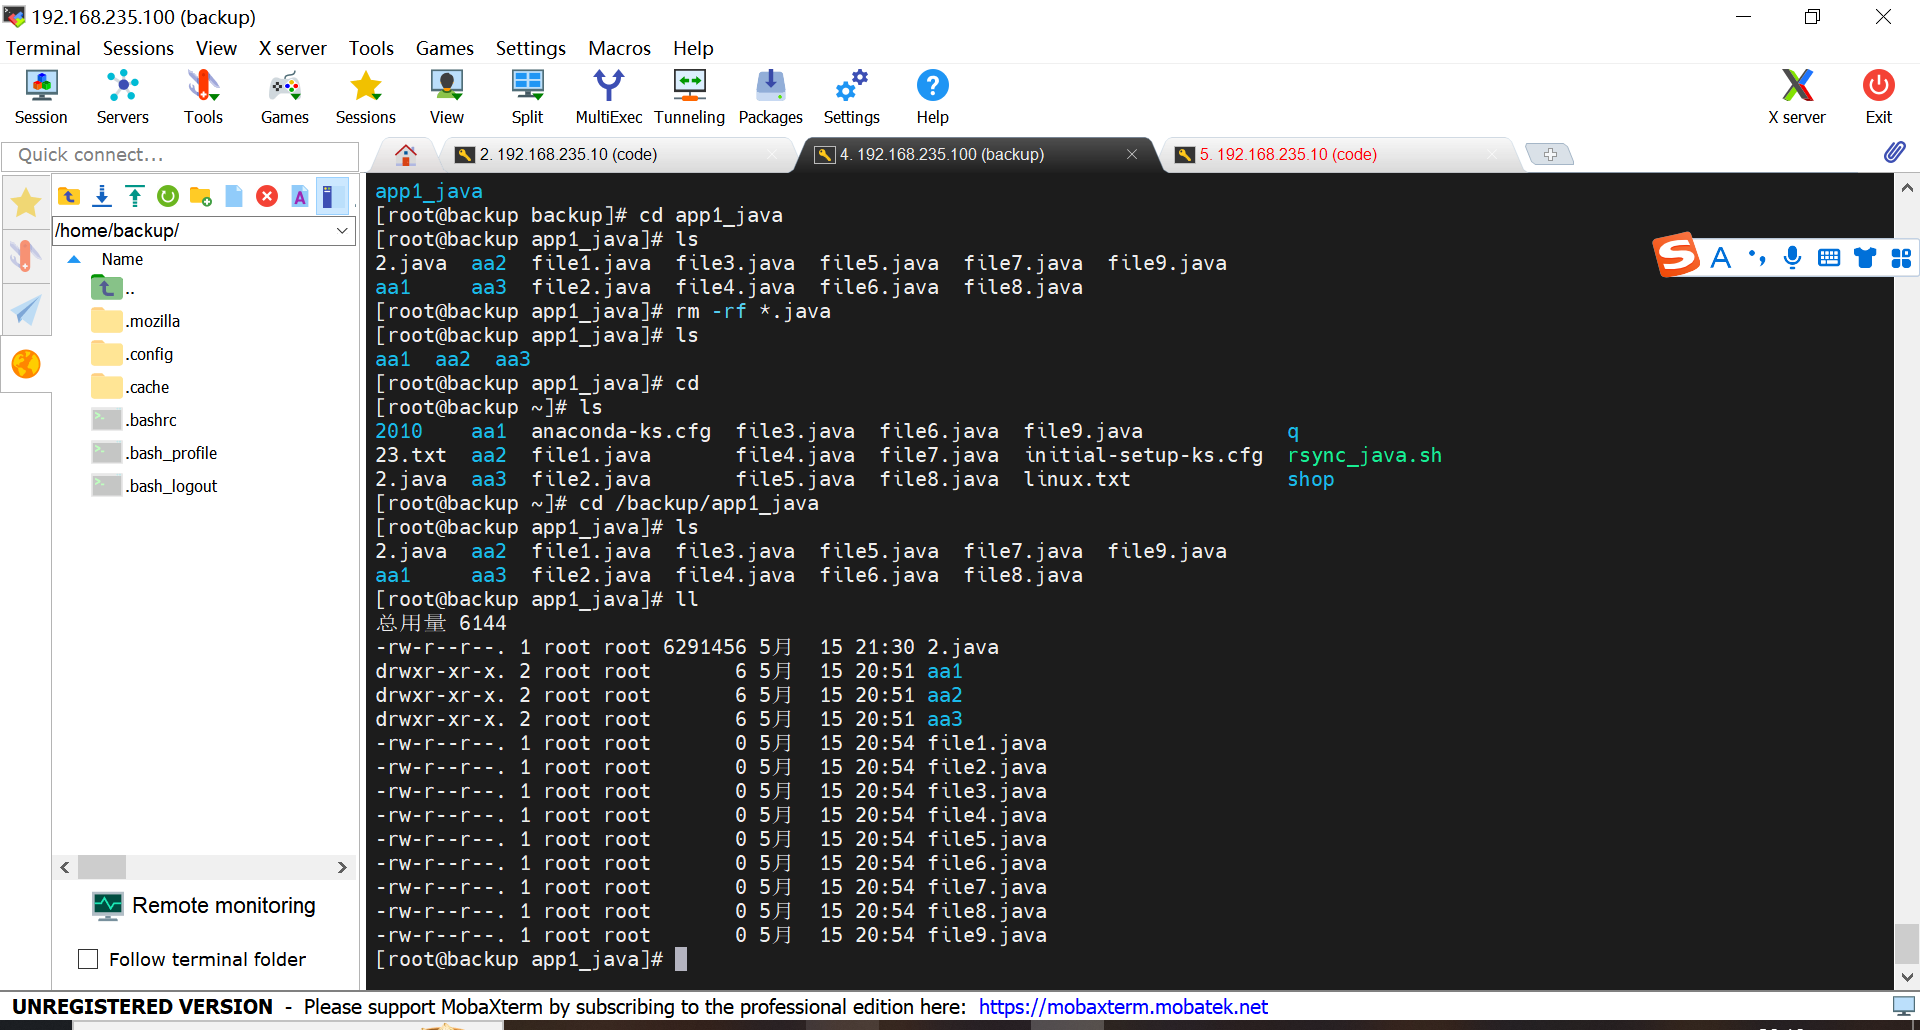Screen dimensions: 1920x1030
Task: Enable Follow terminal folder checkbox
Action: [88, 959]
